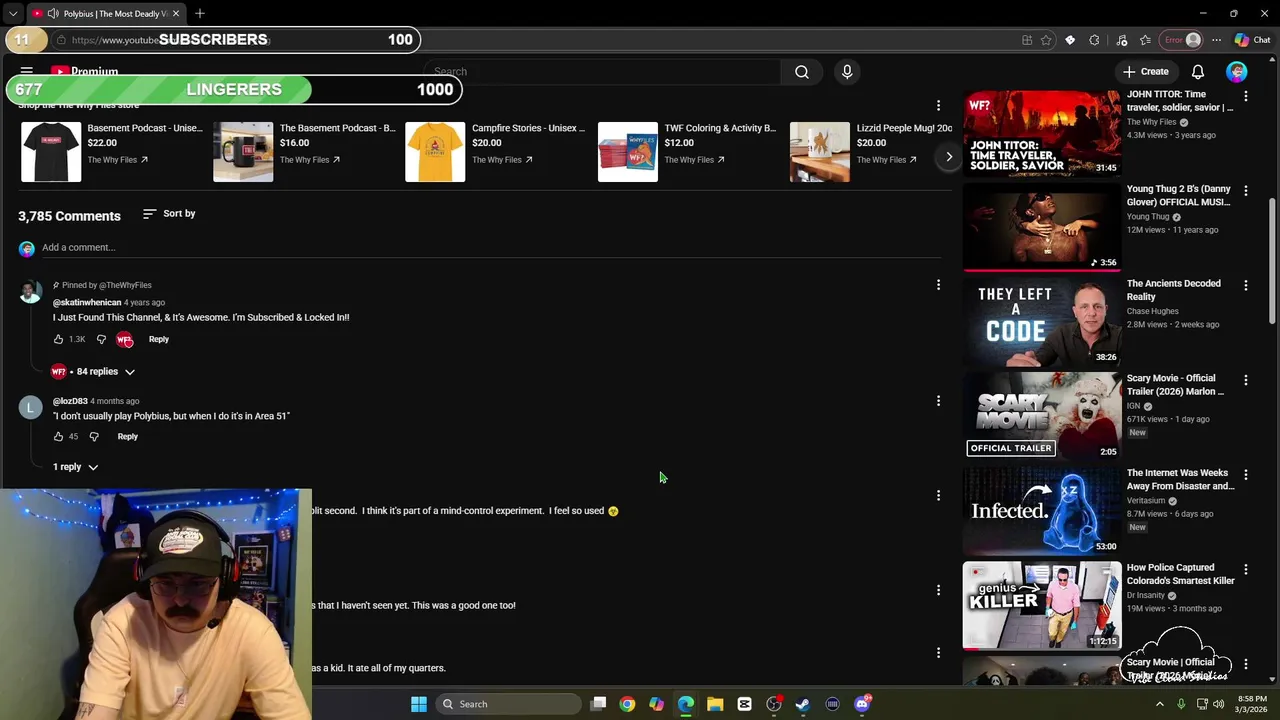Open the Favorites list icon
The width and height of the screenshot is (1280, 720).
[x=1145, y=40]
